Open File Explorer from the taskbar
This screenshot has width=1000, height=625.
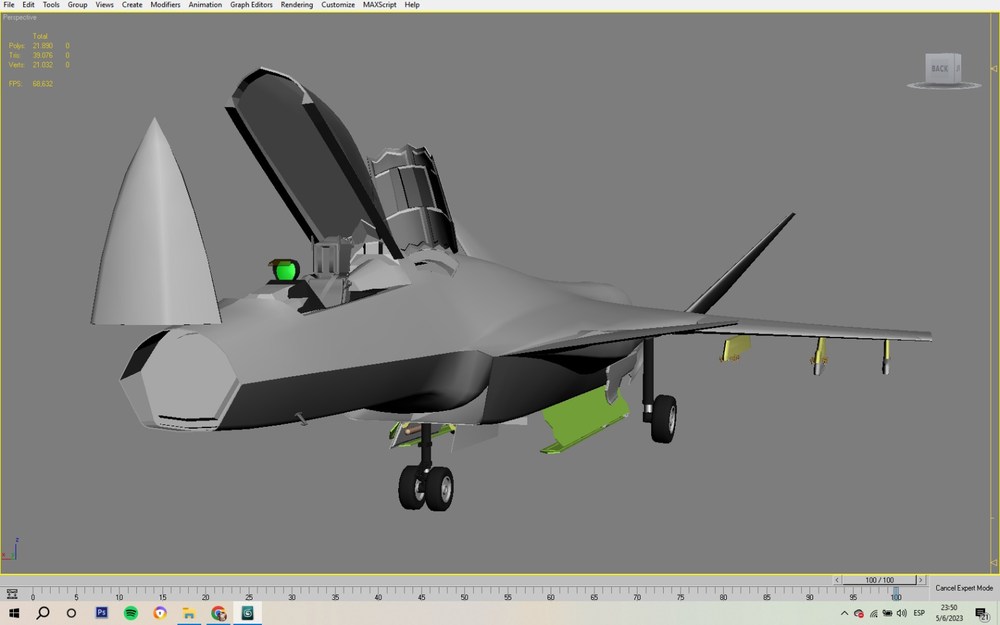point(189,614)
